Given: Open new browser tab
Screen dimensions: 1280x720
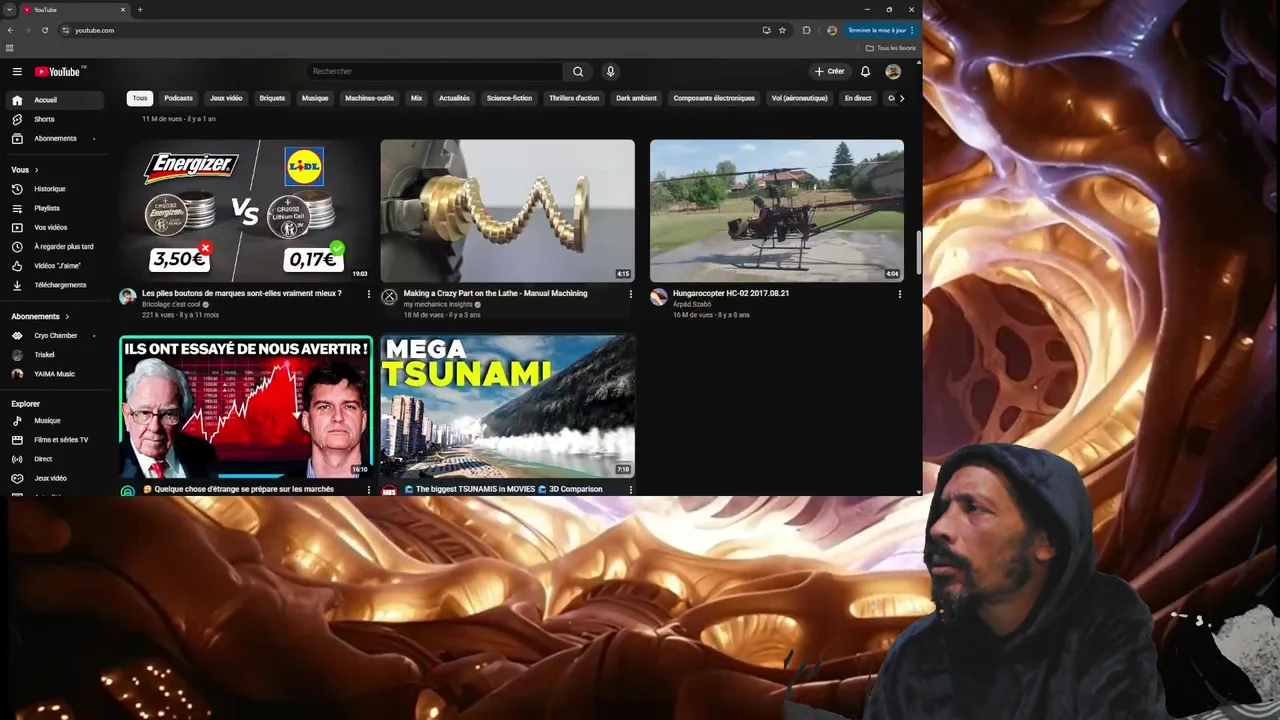Looking at the screenshot, I should tap(140, 10).
